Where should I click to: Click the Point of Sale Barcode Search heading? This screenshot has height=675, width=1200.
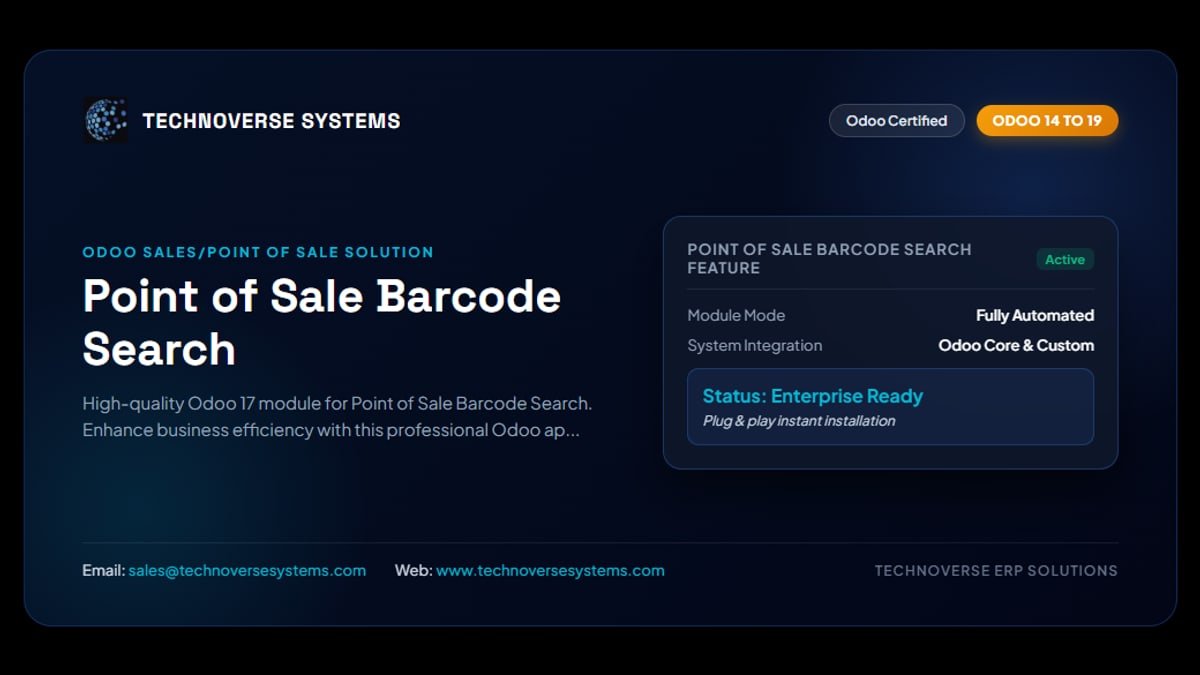tap(322, 323)
